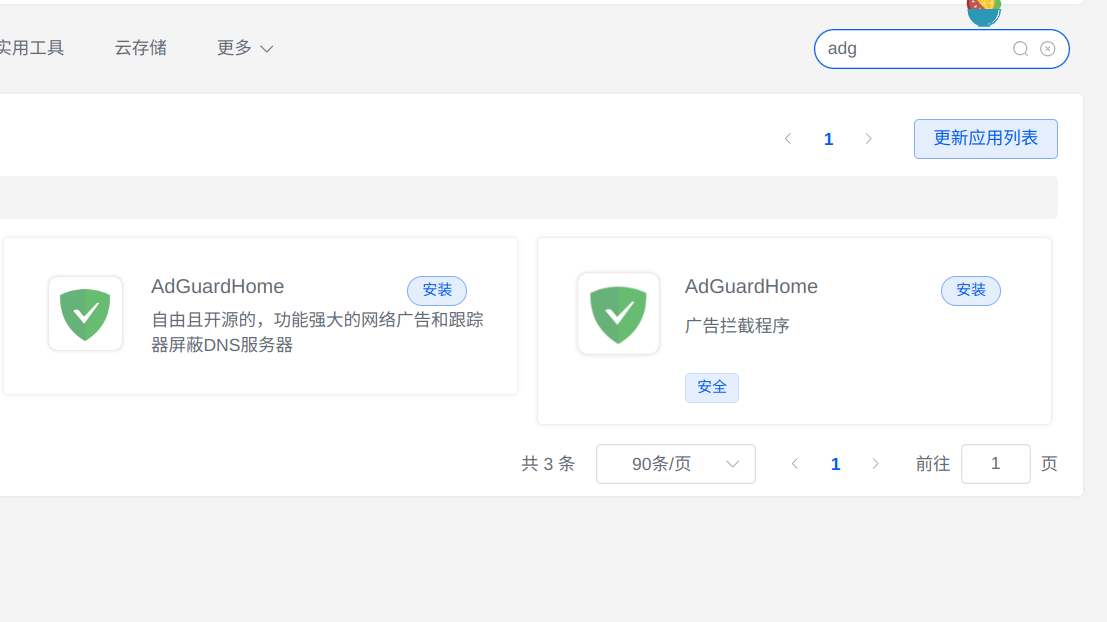This screenshot has width=1107, height=622.
Task: Click the 共 3 条 total count
Action: (548, 464)
